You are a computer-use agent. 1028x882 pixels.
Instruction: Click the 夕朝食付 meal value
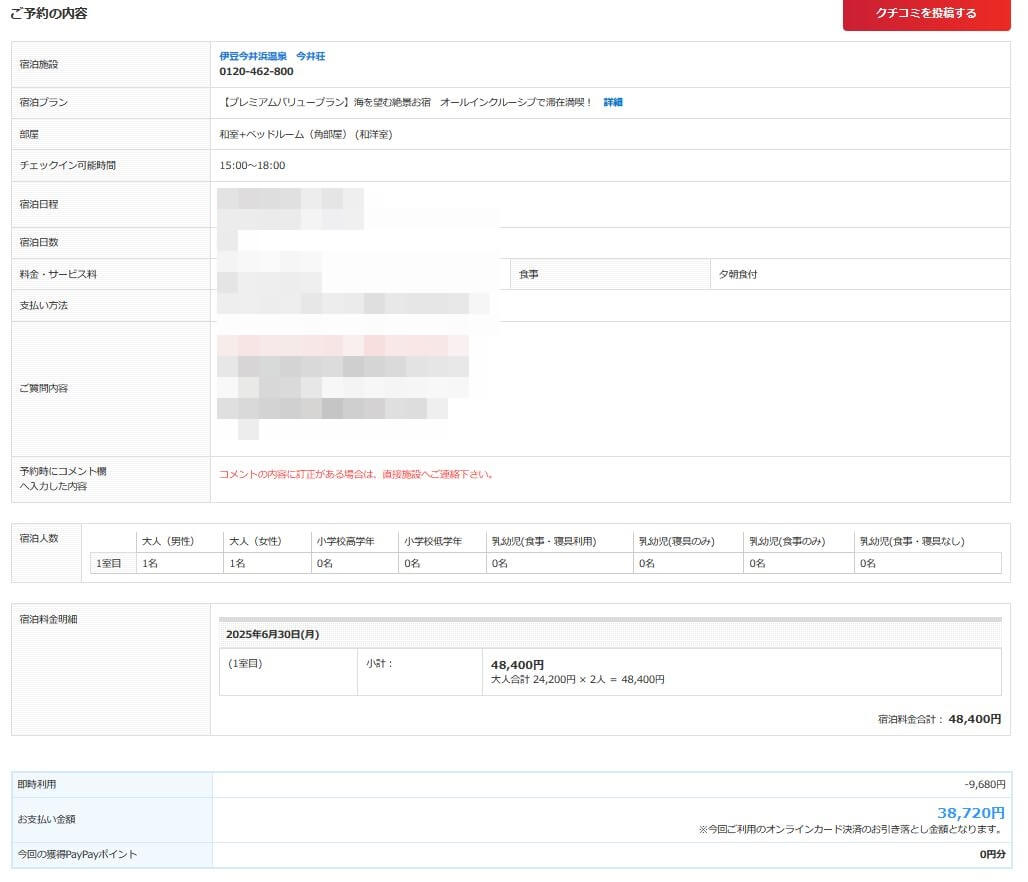click(x=738, y=274)
